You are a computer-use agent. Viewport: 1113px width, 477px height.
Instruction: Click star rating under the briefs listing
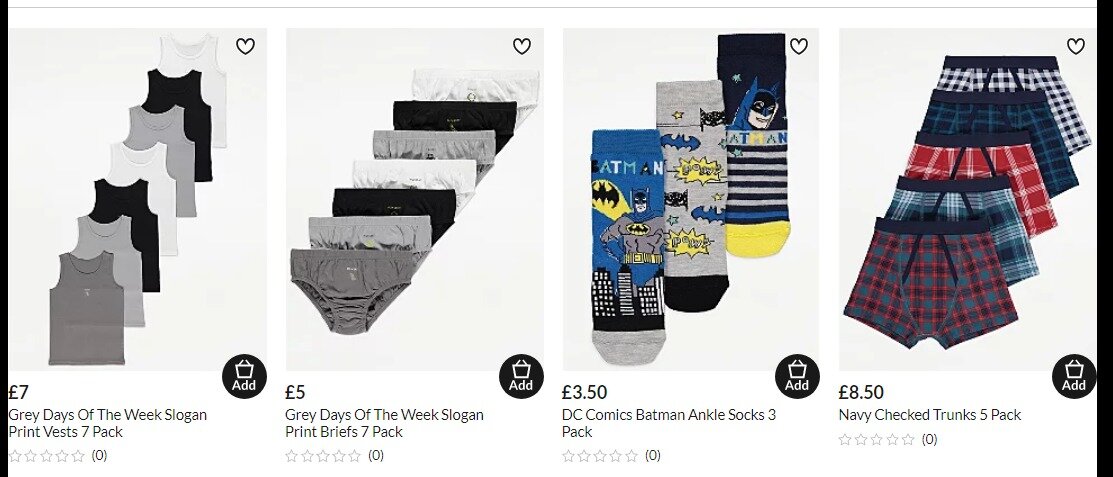coord(323,456)
